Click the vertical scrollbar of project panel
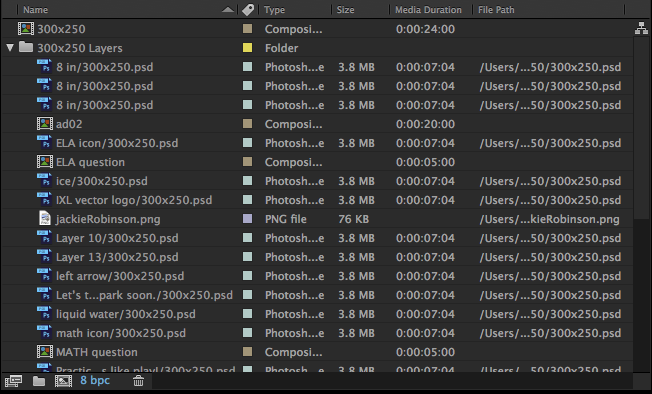 tap(642, 129)
